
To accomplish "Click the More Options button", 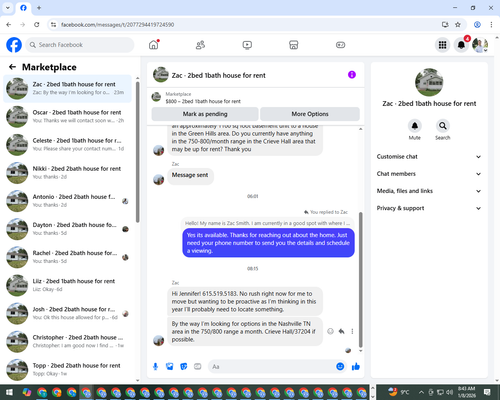I will coord(310,114).
